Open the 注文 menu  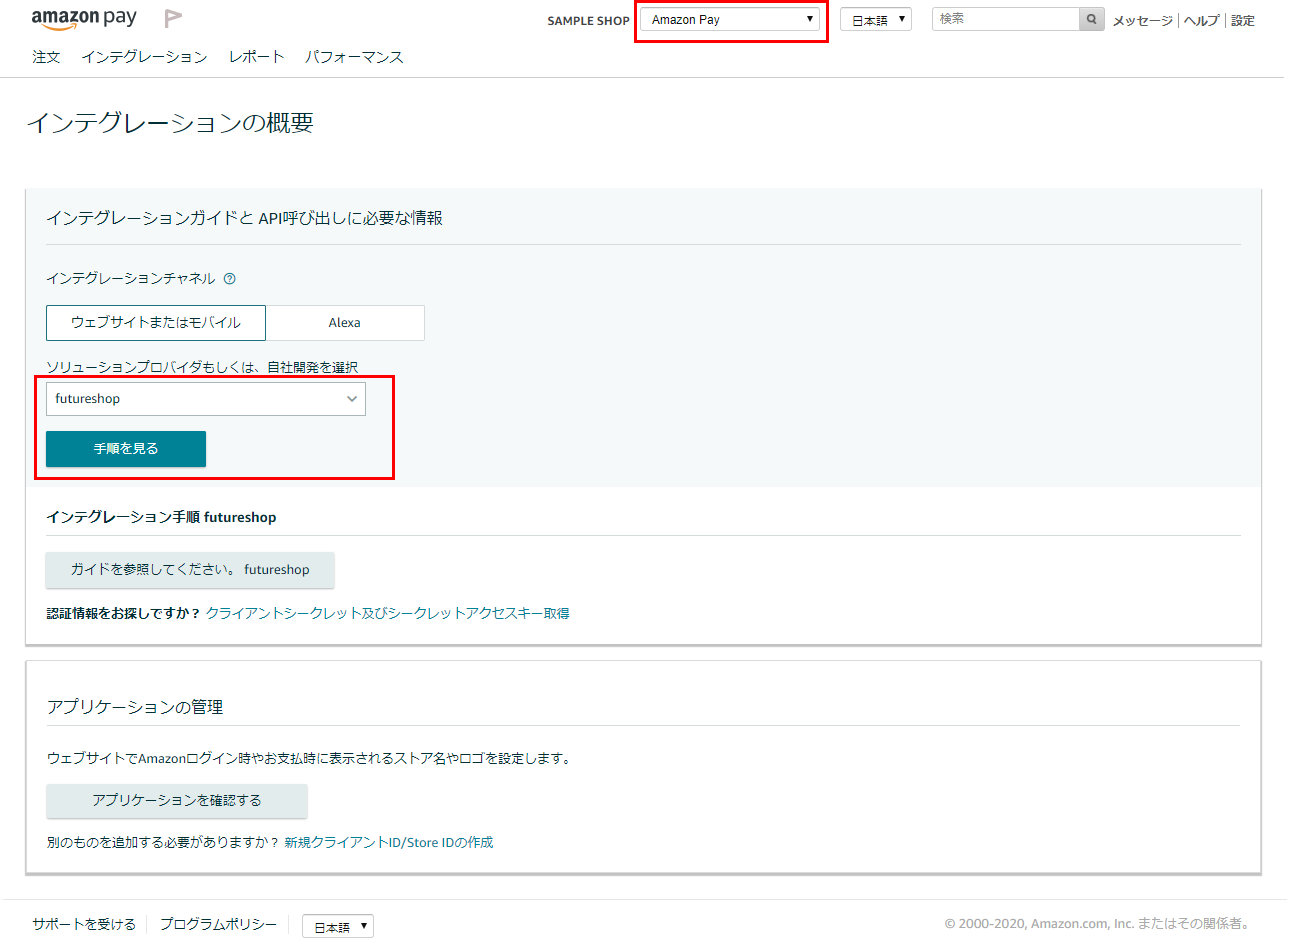[x=46, y=57]
